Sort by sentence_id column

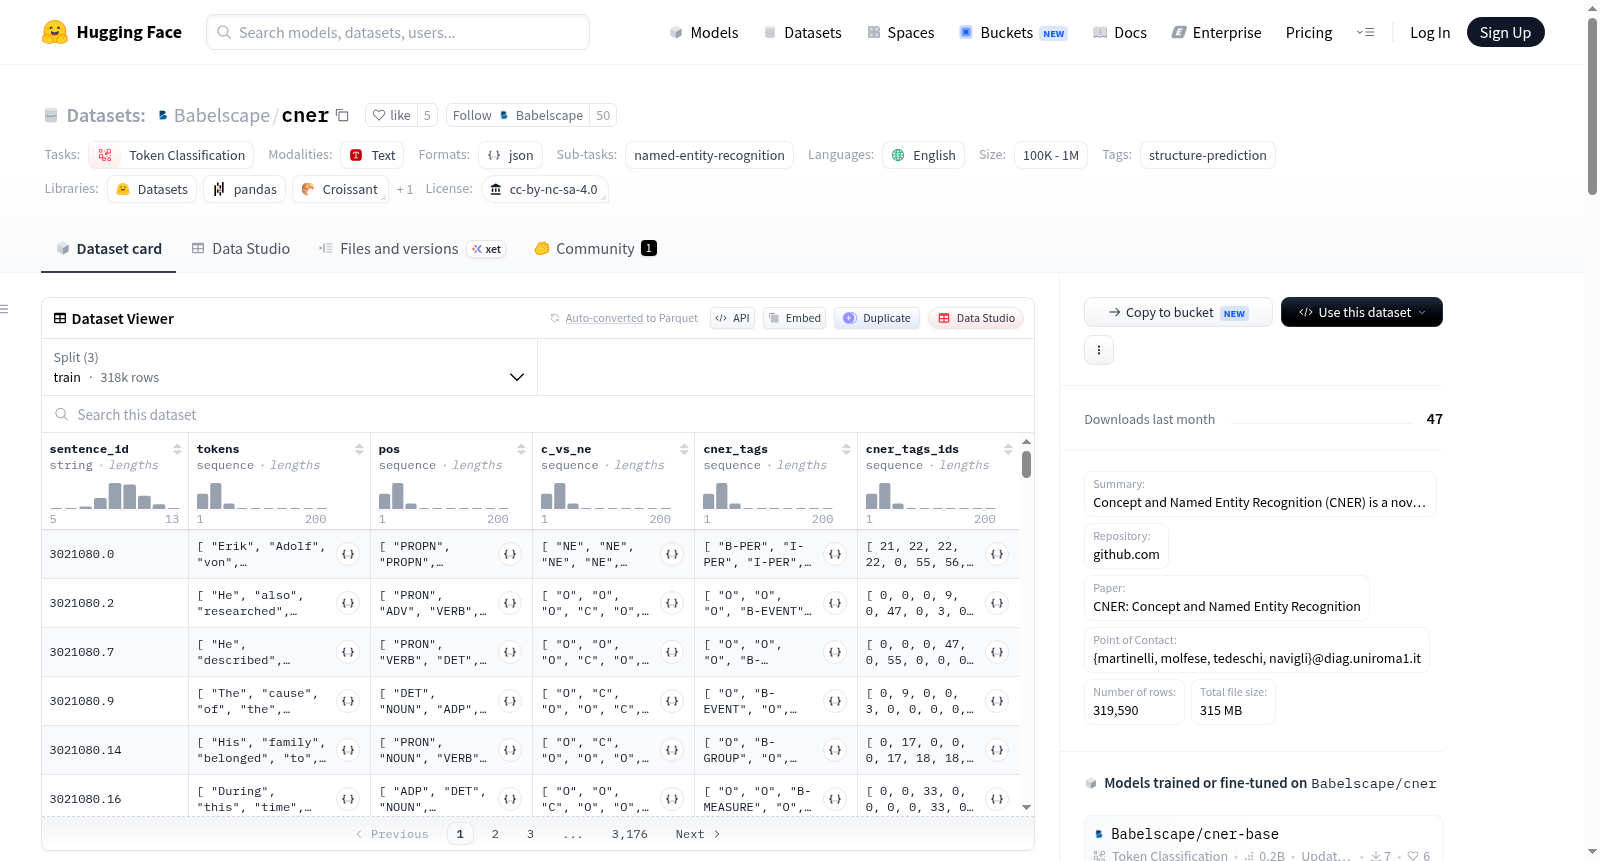tap(177, 449)
